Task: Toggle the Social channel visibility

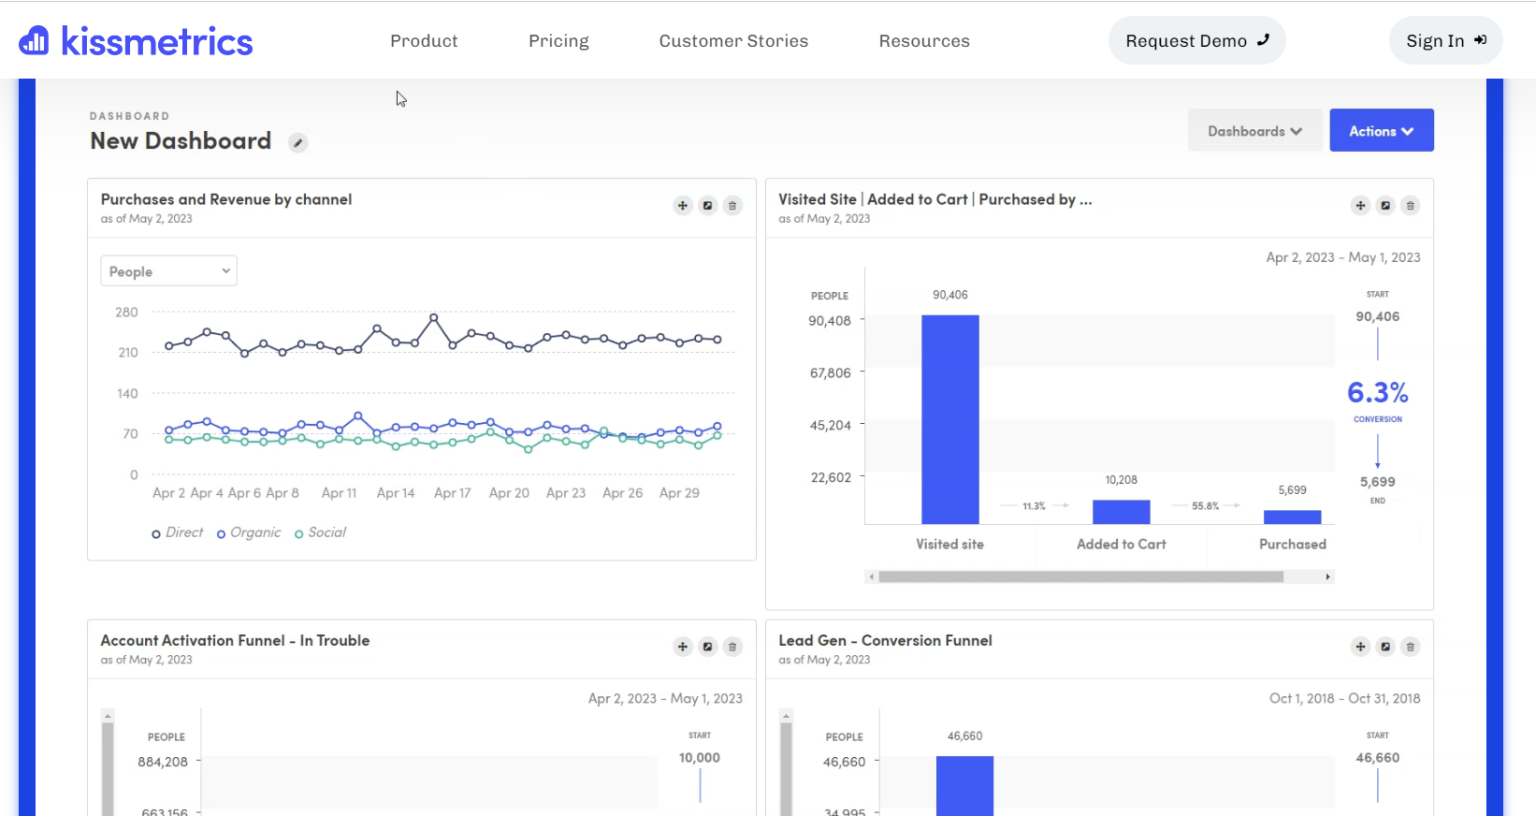Action: click(x=320, y=532)
